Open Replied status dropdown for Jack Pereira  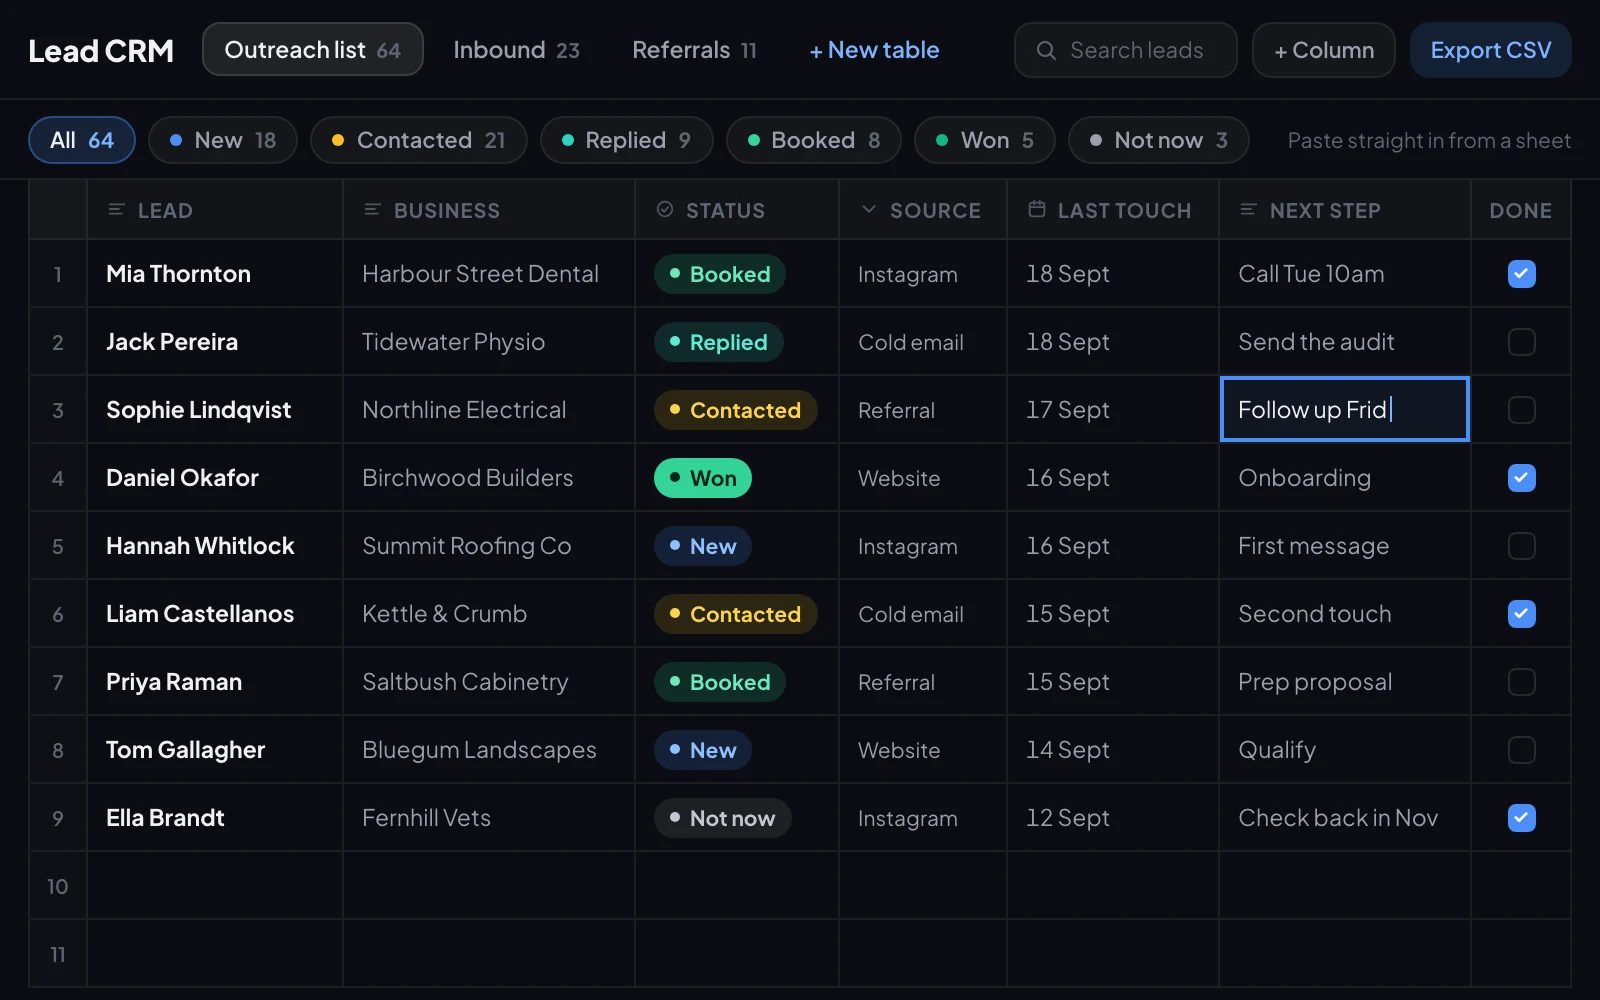[719, 342]
